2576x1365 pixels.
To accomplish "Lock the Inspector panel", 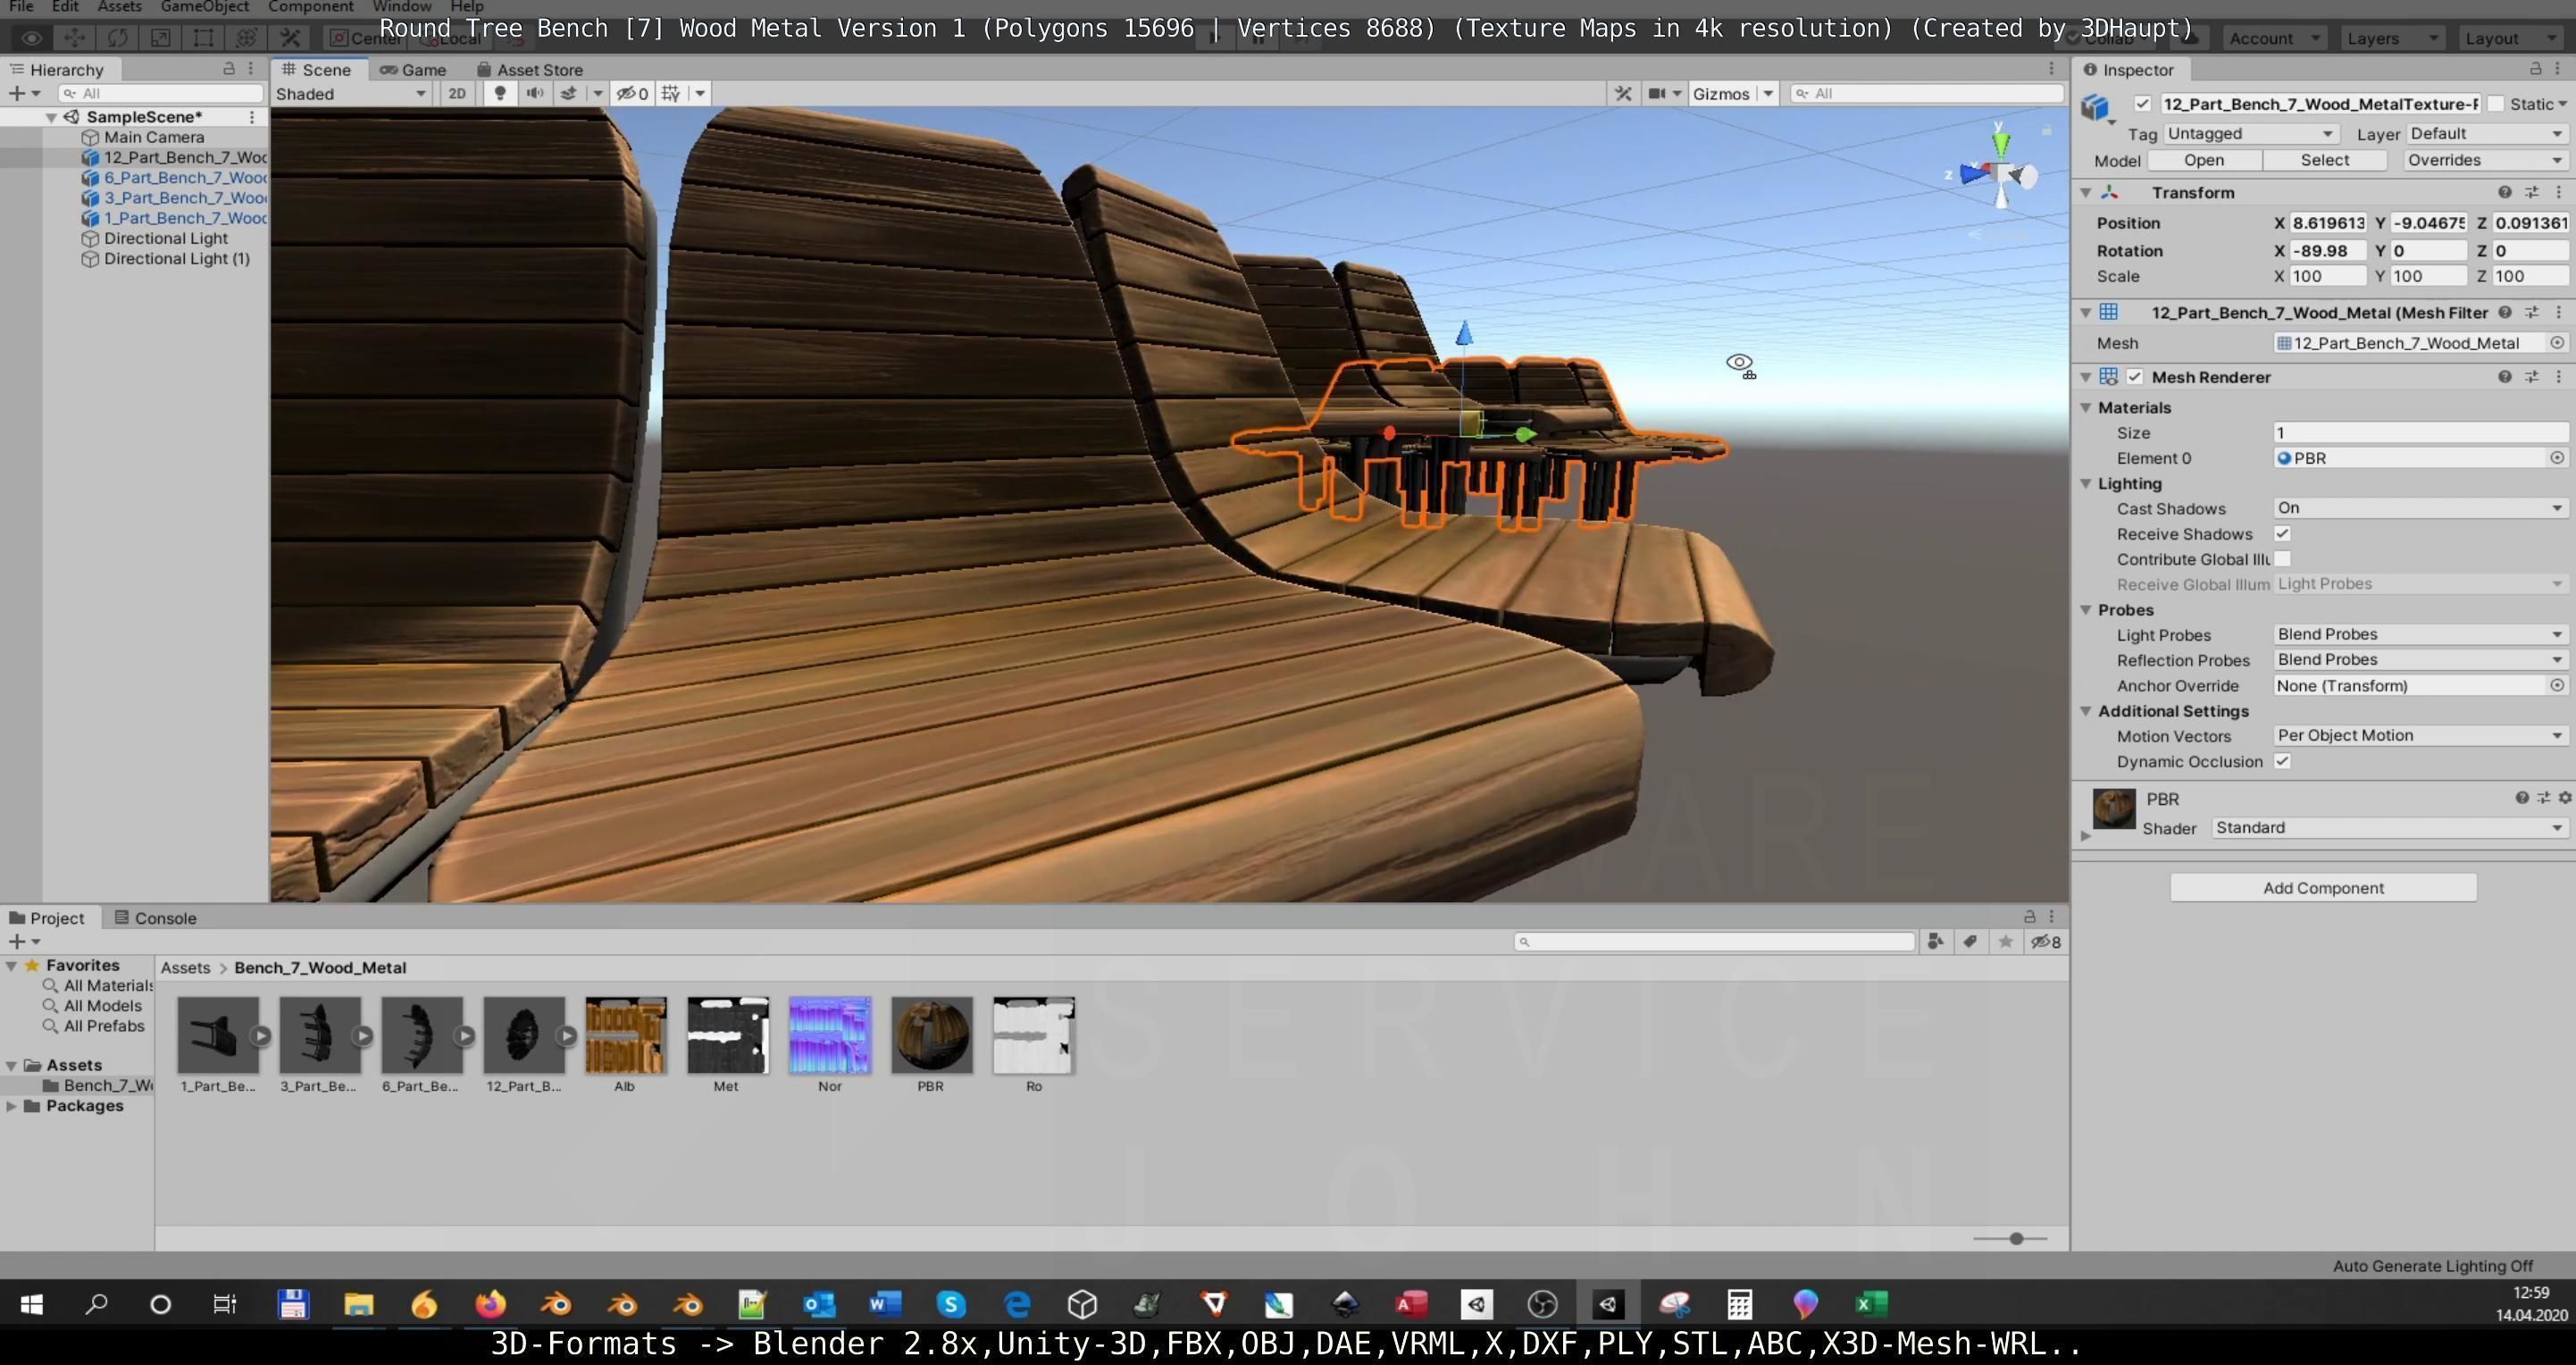I will (x=2535, y=69).
